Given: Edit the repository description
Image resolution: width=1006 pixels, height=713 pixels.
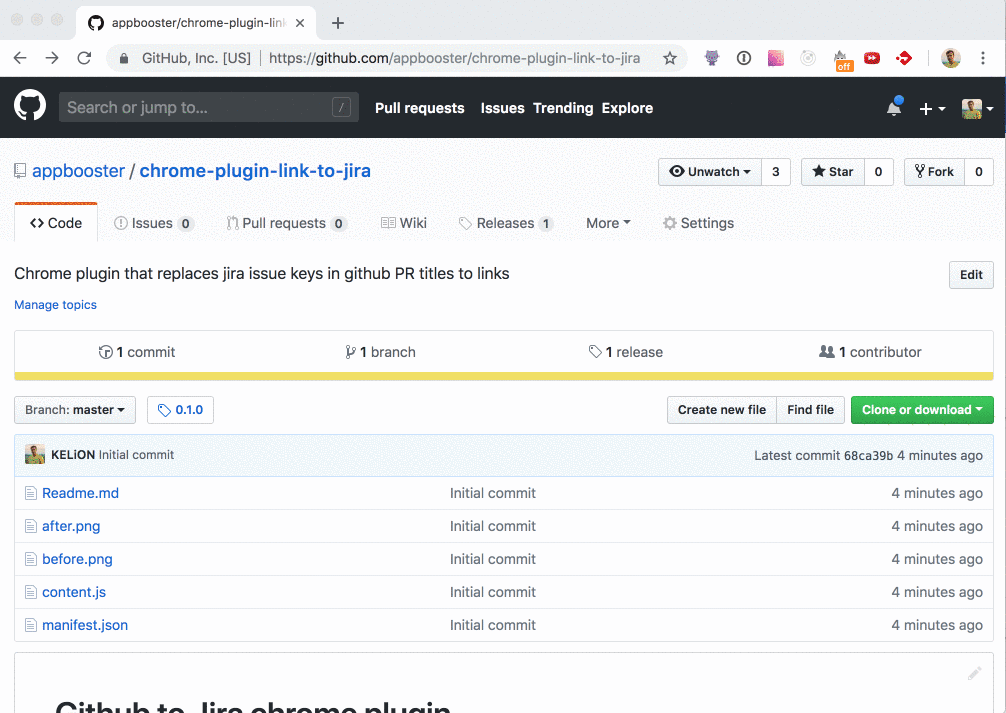Looking at the screenshot, I should tap(971, 275).
